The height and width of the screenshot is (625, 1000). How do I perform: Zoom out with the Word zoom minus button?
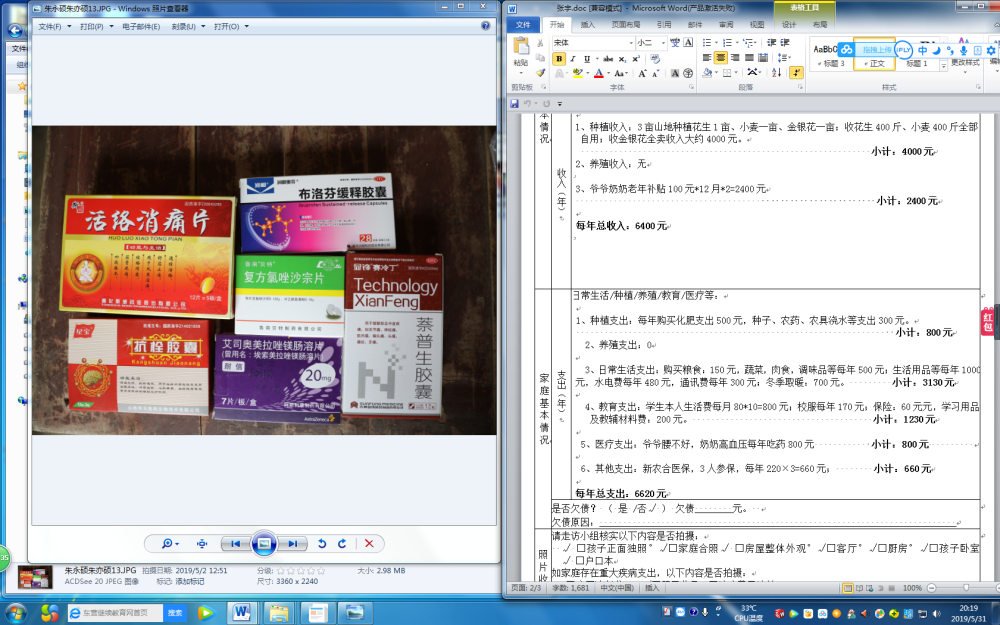[932, 587]
